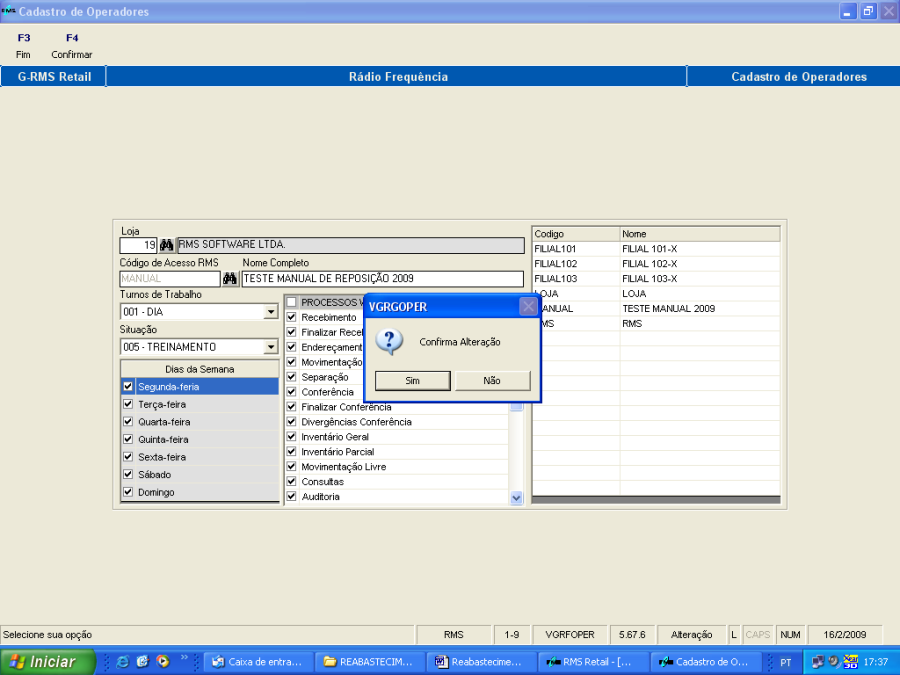Click the RMS Software Ltda. name field
This screenshot has height=675, width=900.
350,245
